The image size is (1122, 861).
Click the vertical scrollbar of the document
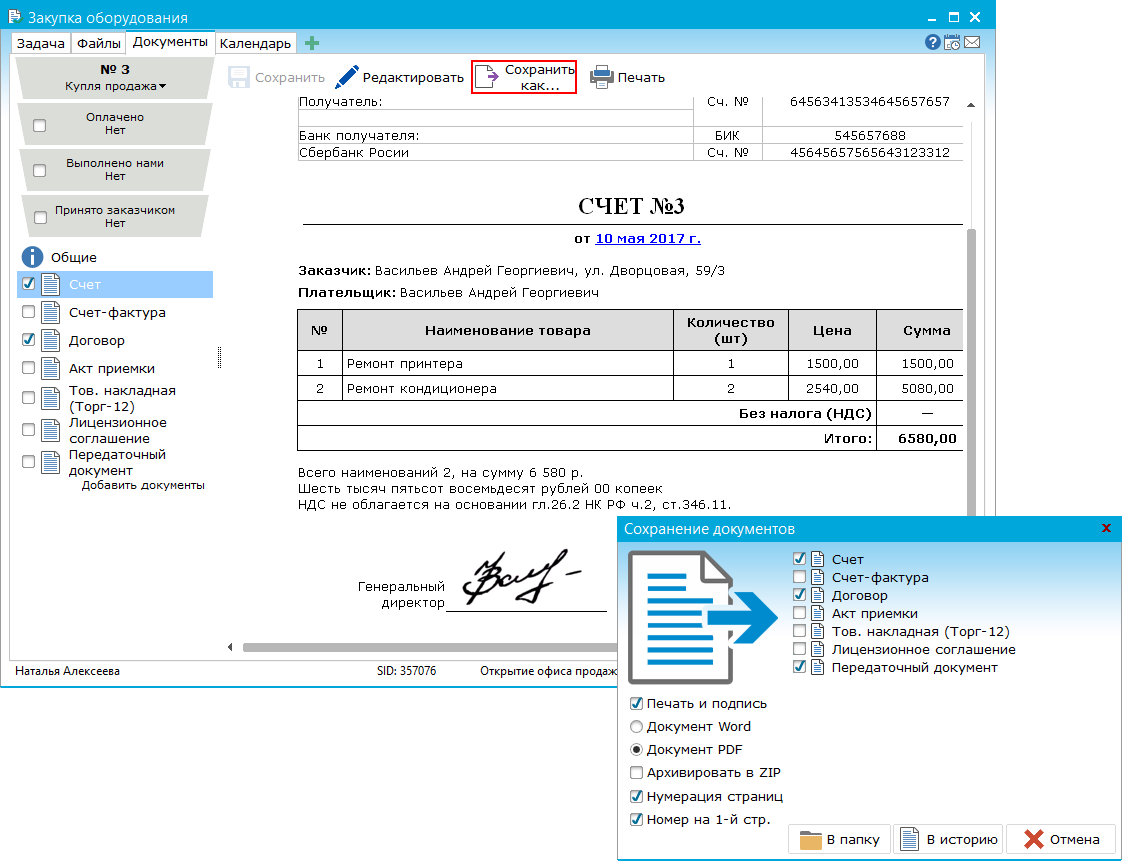click(971, 372)
